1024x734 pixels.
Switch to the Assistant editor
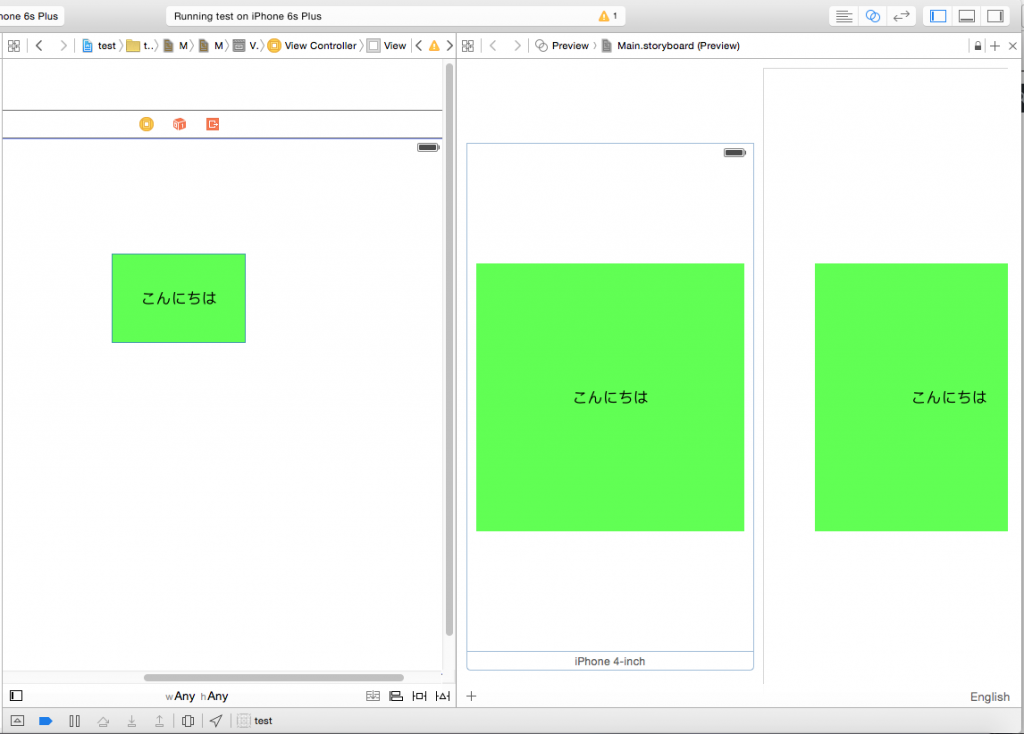872,16
